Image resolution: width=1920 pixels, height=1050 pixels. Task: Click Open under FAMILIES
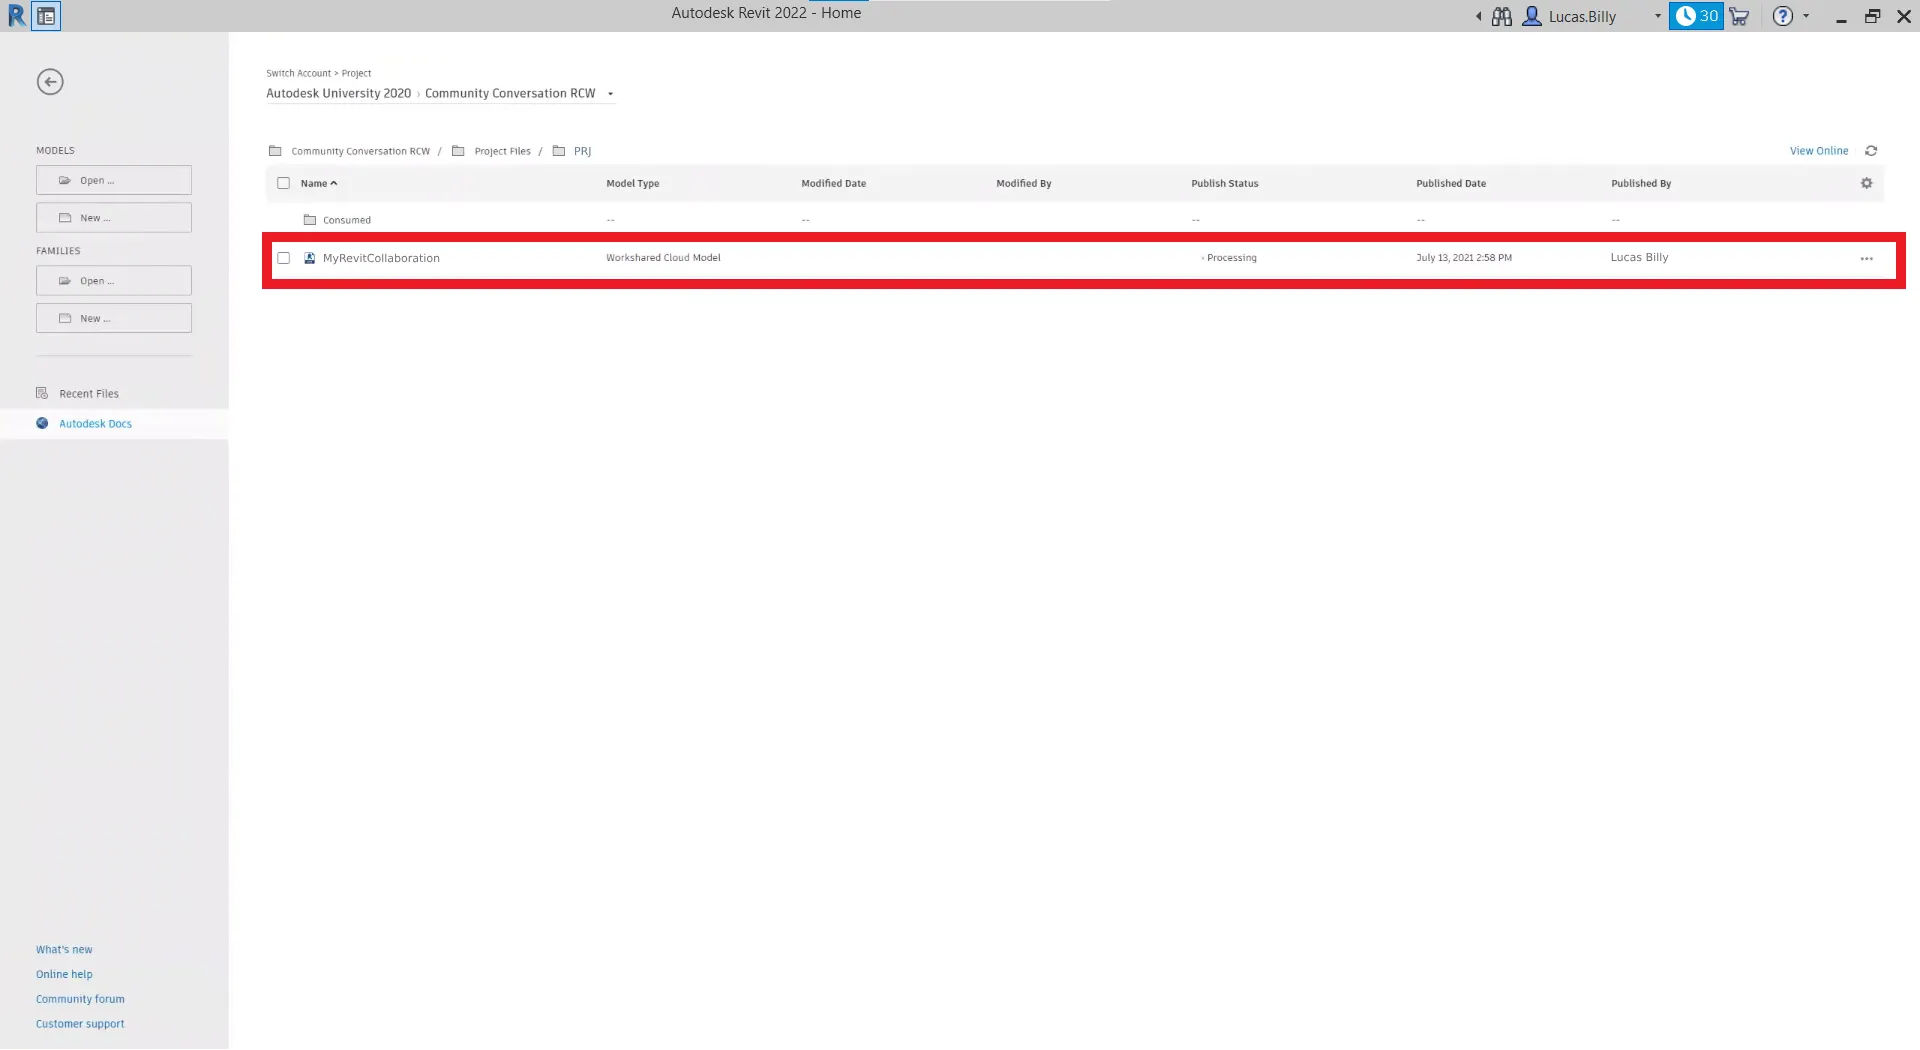pyautogui.click(x=114, y=281)
